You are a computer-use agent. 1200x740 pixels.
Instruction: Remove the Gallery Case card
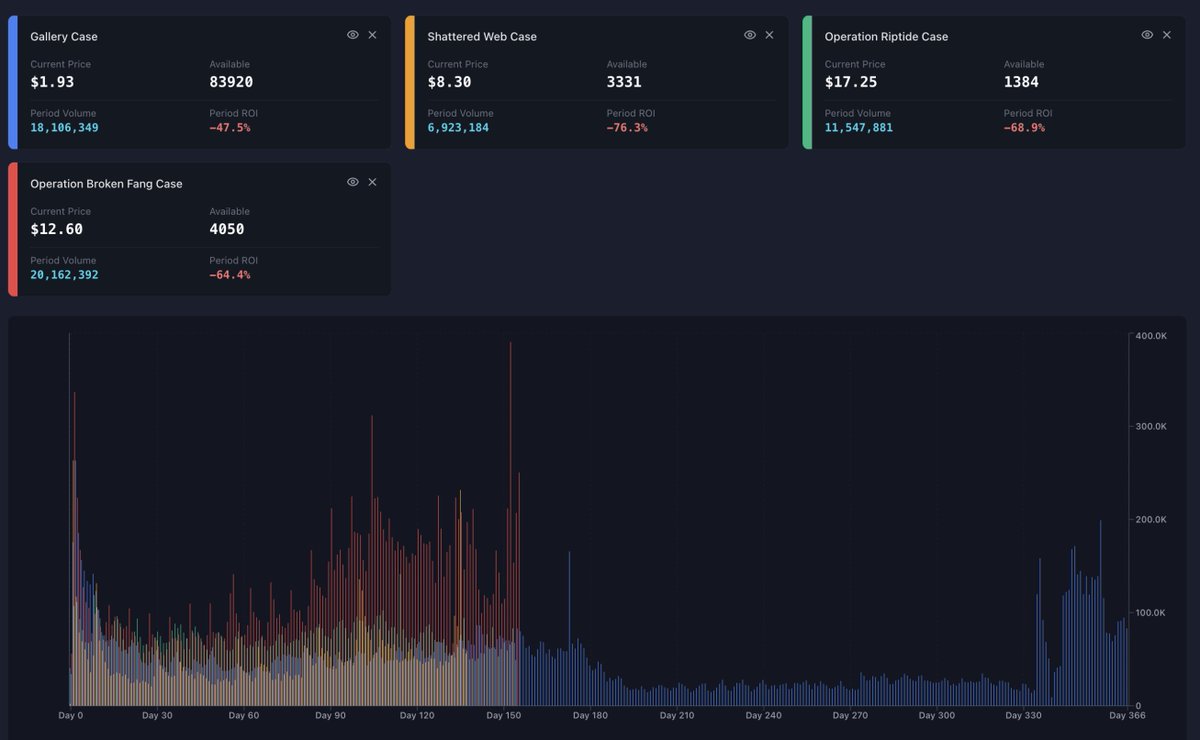pyautogui.click(x=373, y=35)
